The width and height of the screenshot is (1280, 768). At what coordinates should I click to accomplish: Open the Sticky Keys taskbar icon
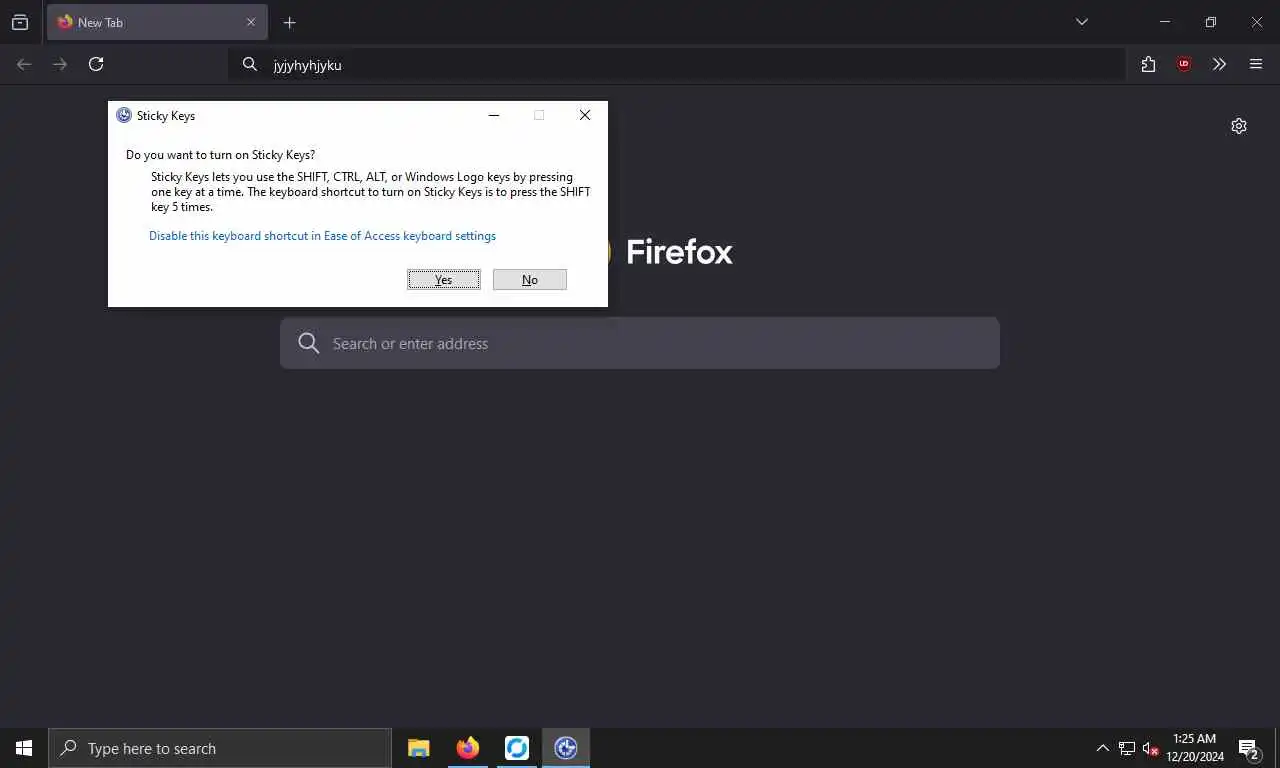[x=566, y=748]
